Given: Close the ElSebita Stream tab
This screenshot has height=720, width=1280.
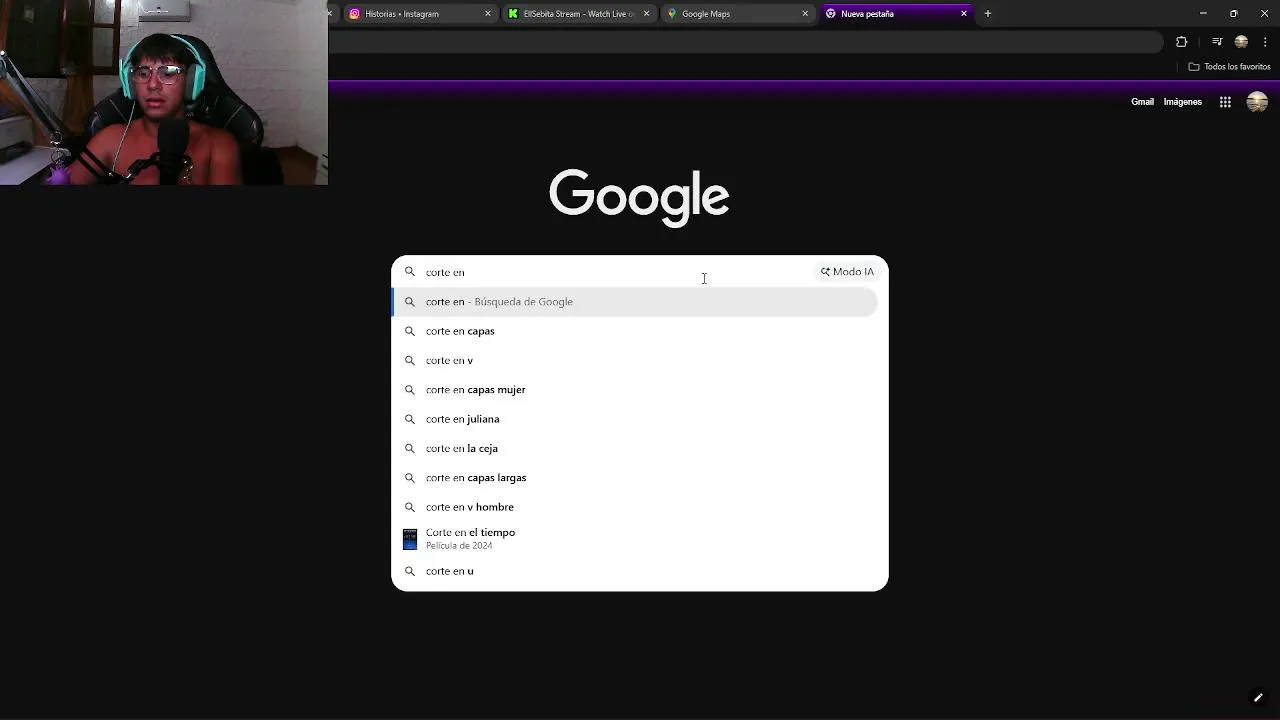Looking at the screenshot, I should click(x=646, y=14).
